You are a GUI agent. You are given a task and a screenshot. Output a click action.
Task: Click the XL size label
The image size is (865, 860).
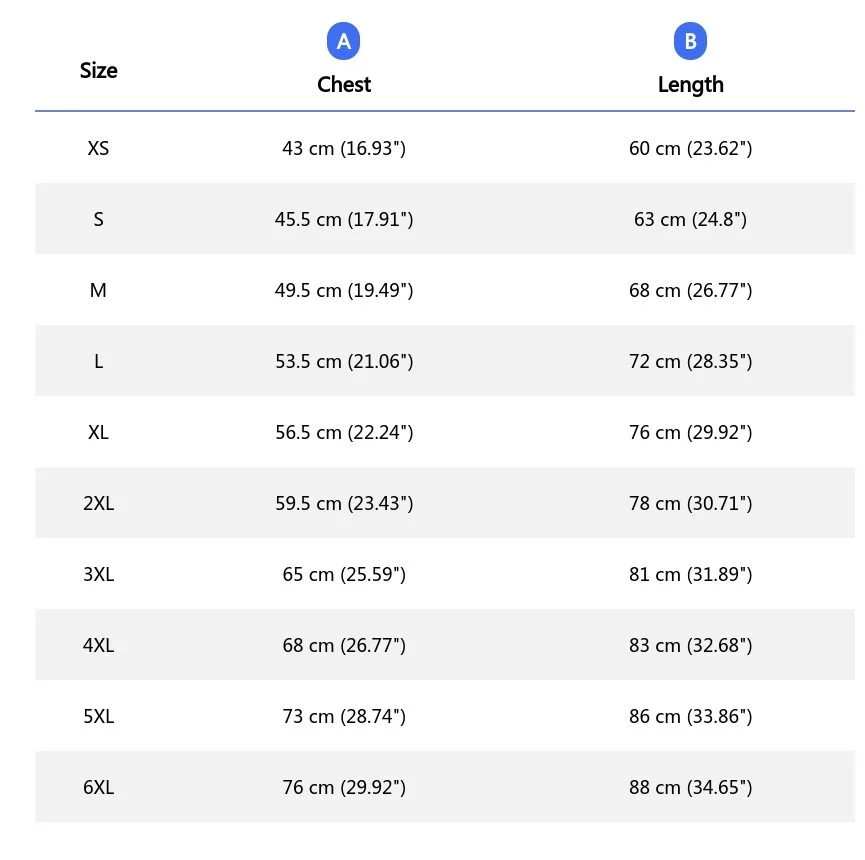click(x=98, y=433)
